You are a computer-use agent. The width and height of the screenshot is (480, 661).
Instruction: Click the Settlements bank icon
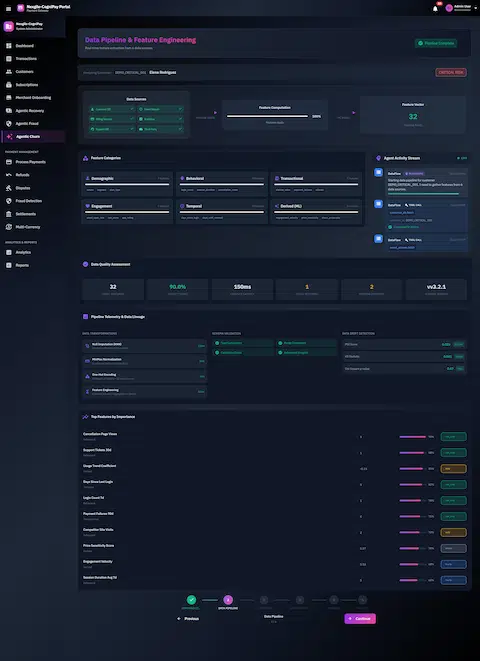point(9,214)
